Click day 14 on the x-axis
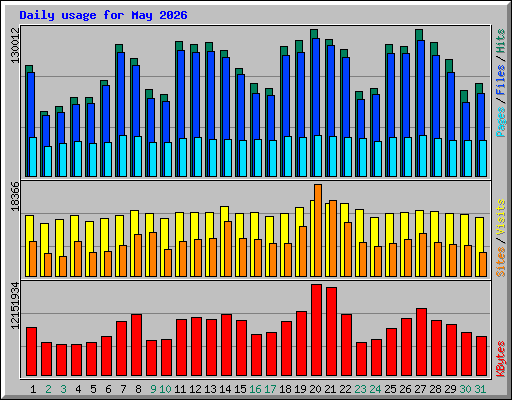The width and height of the screenshot is (512, 400). (x=225, y=389)
